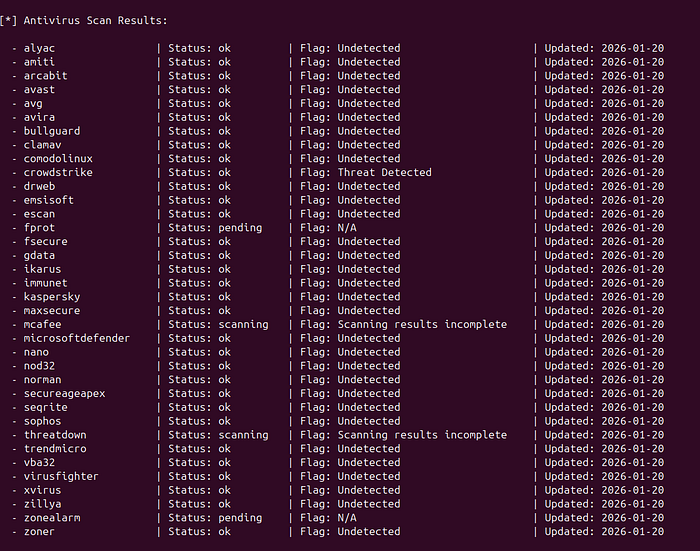The height and width of the screenshot is (551, 700).
Task: Click 'Updated: 2026-01-20' in crowdstrike row
Action: [x=604, y=173]
